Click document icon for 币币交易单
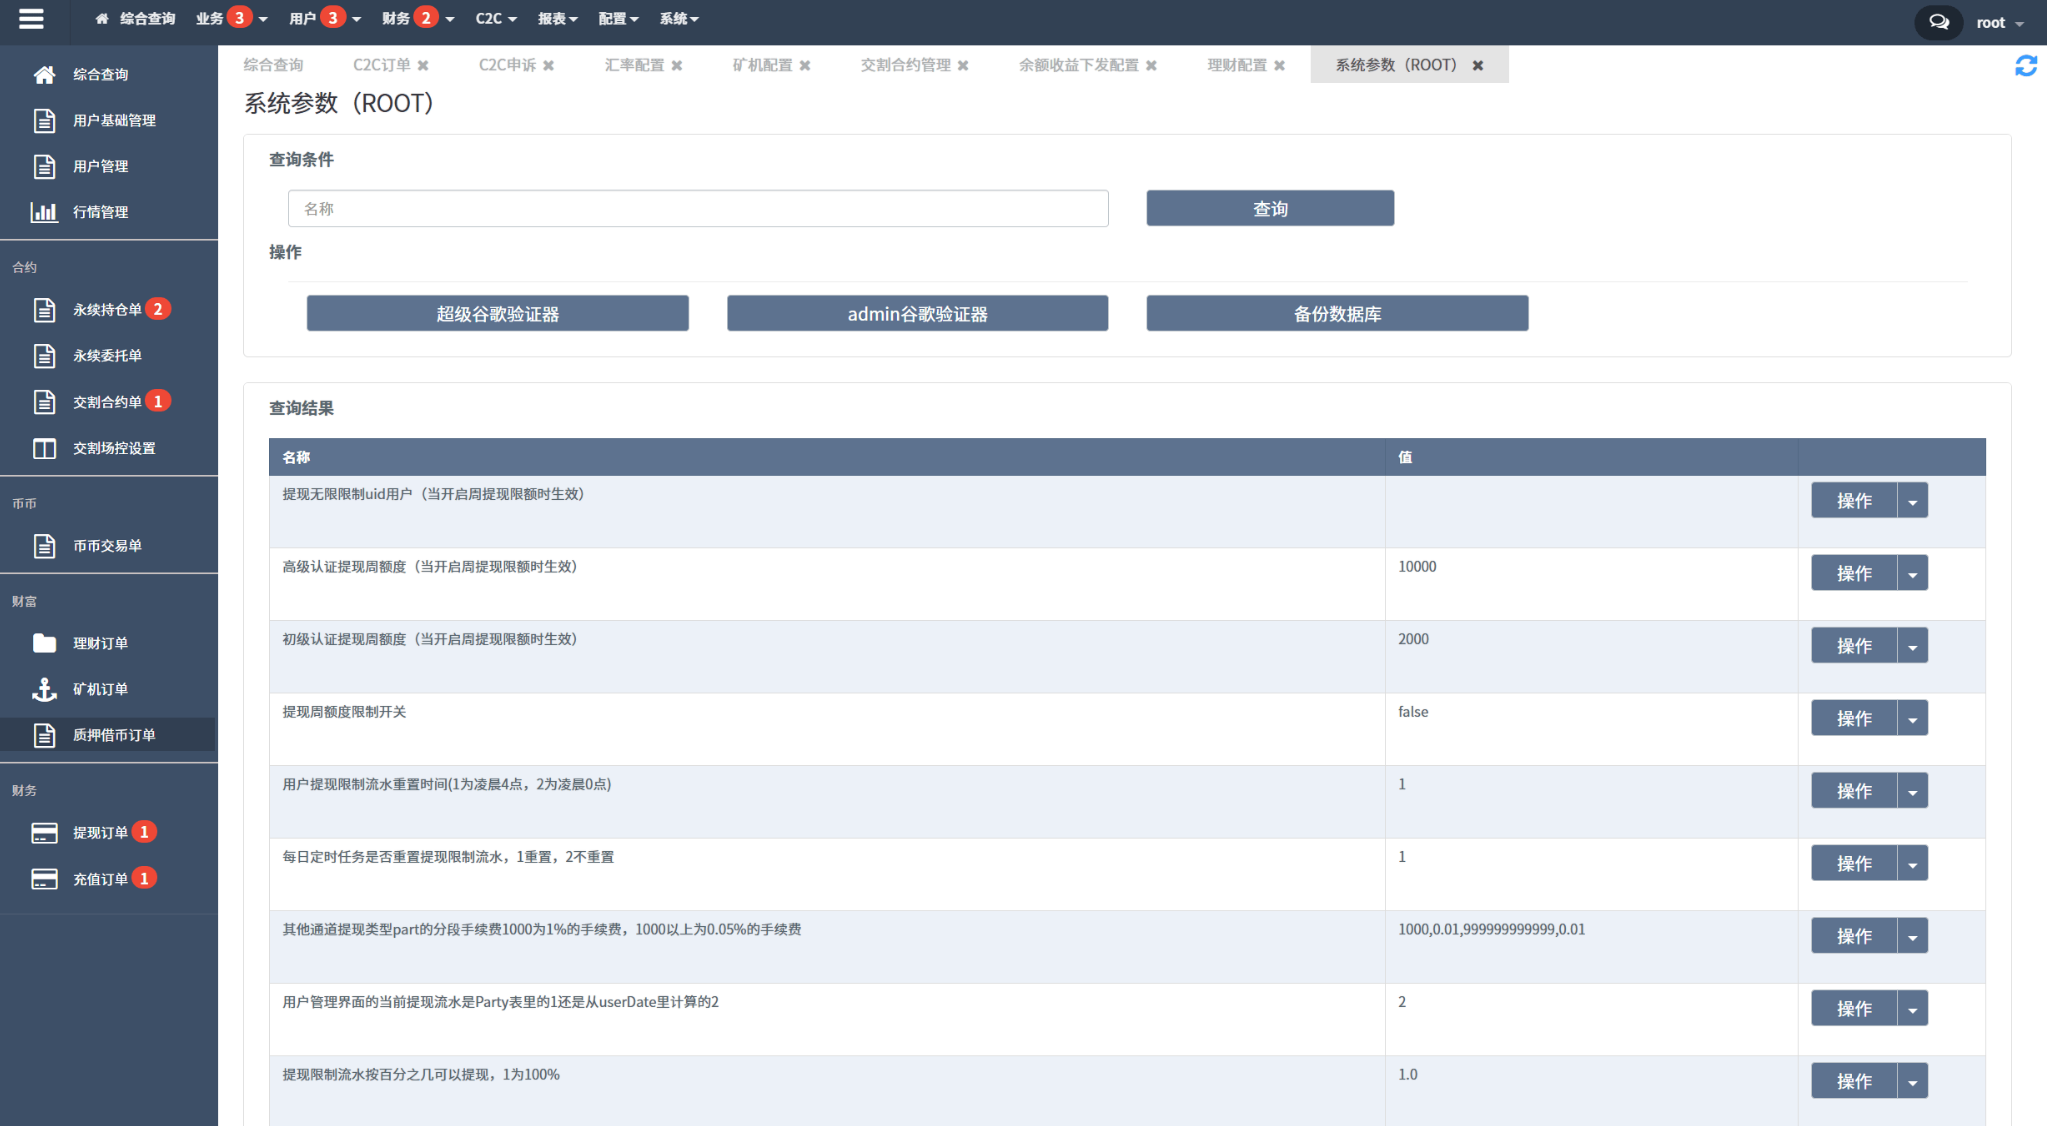This screenshot has height=1126, width=2047. 44,546
